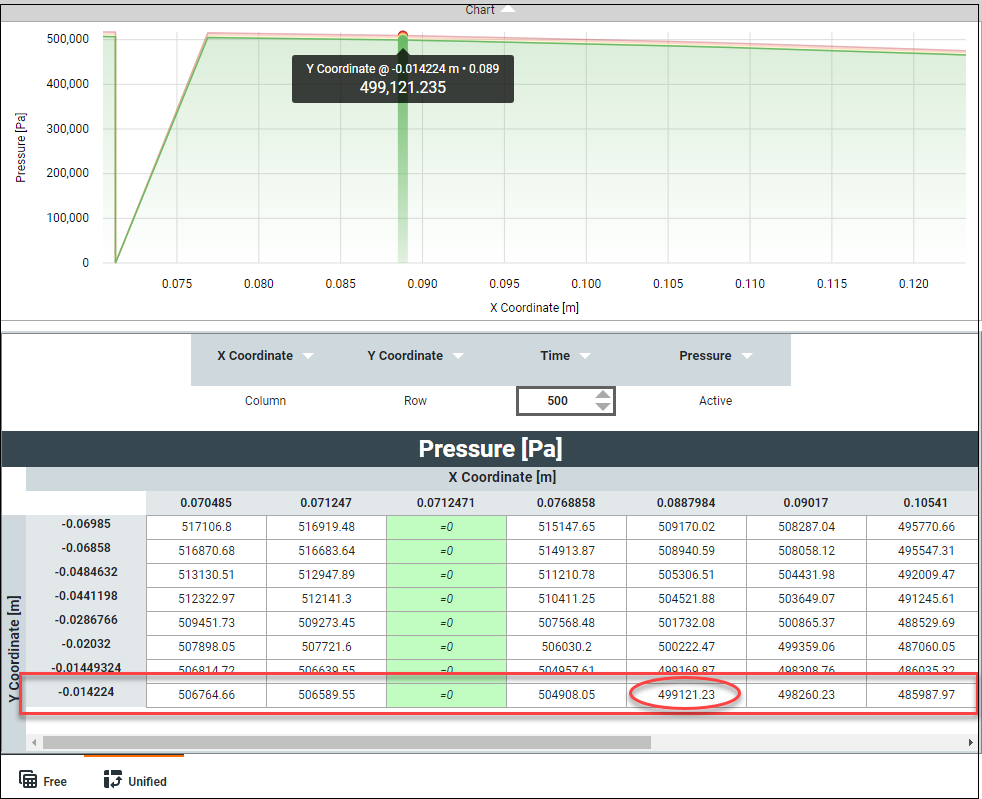Click the red data point on chart

pyautogui.click(x=403, y=36)
